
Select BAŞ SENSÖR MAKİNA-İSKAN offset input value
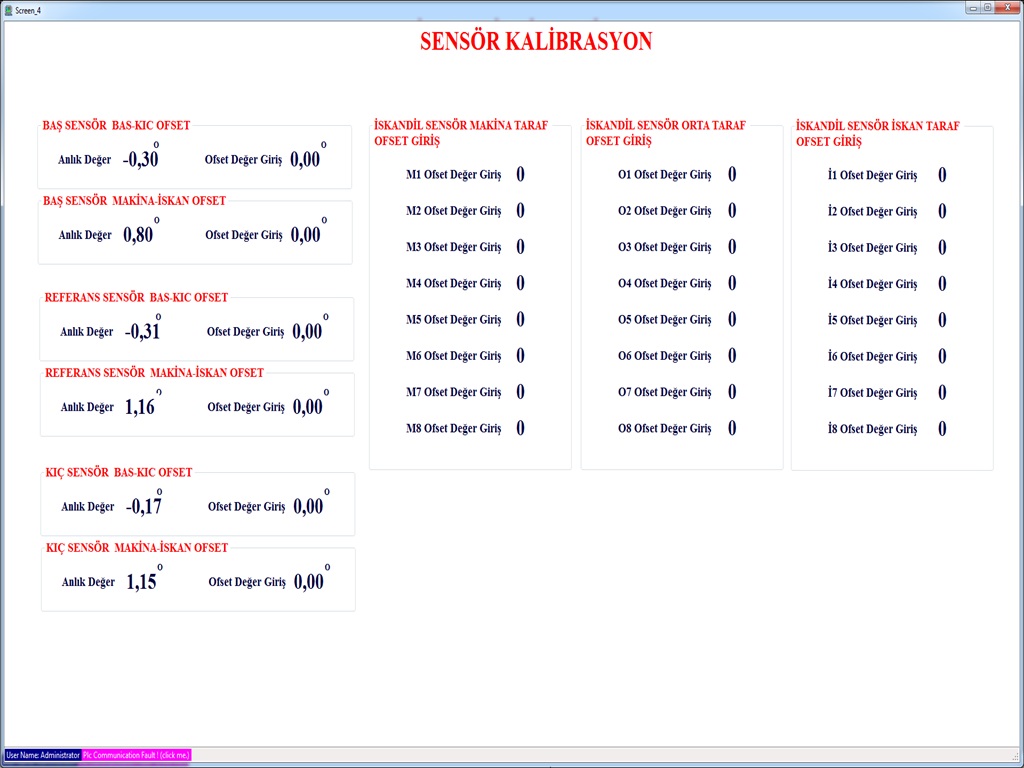coord(305,235)
